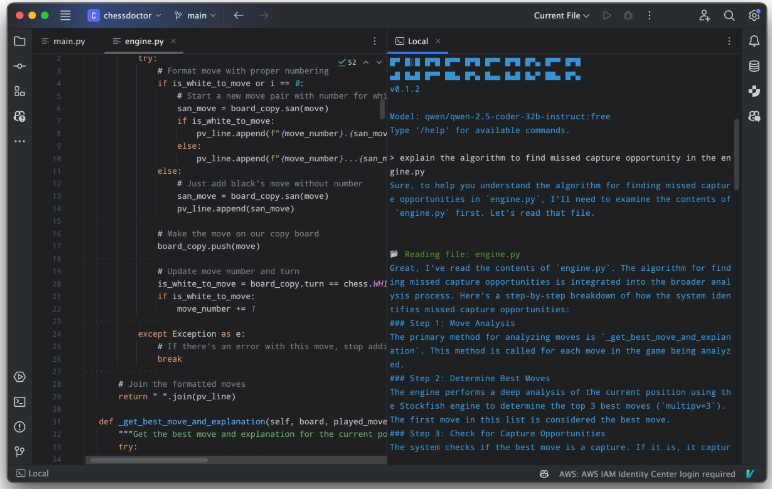Image resolution: width=772 pixels, height=489 pixels.
Task: Open more run actions menu
Action: click(x=649, y=15)
